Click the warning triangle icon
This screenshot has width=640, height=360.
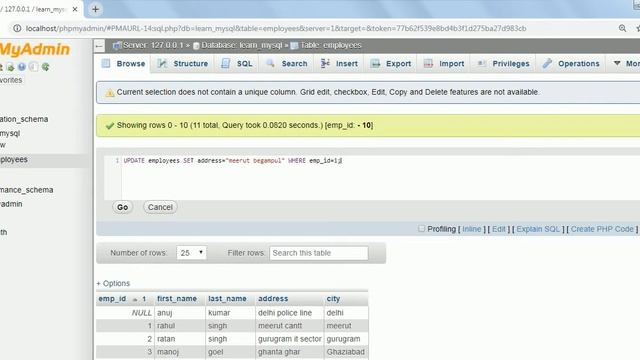tap(109, 93)
